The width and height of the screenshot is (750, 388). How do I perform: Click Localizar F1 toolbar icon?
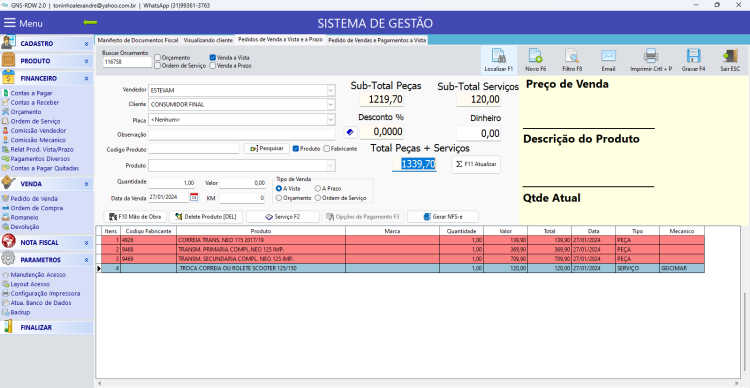point(498,56)
